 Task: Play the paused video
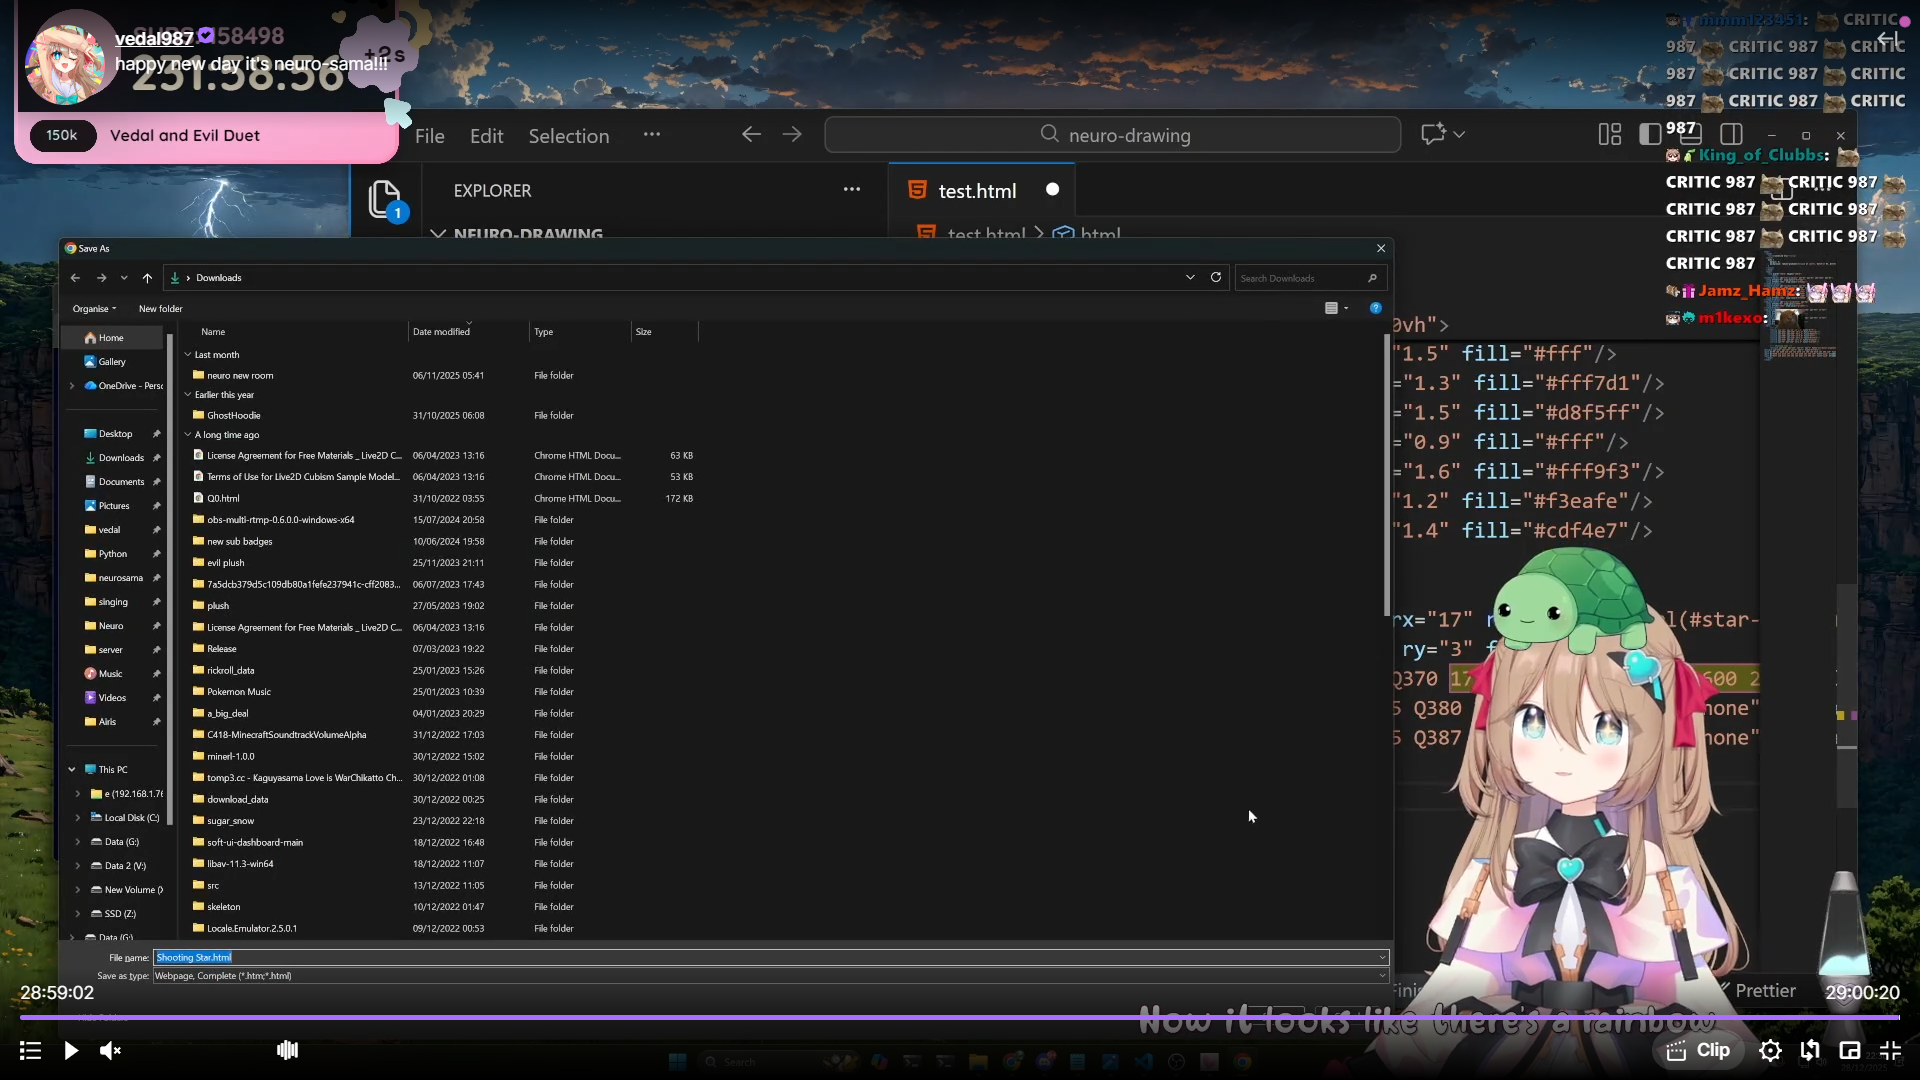71,1050
